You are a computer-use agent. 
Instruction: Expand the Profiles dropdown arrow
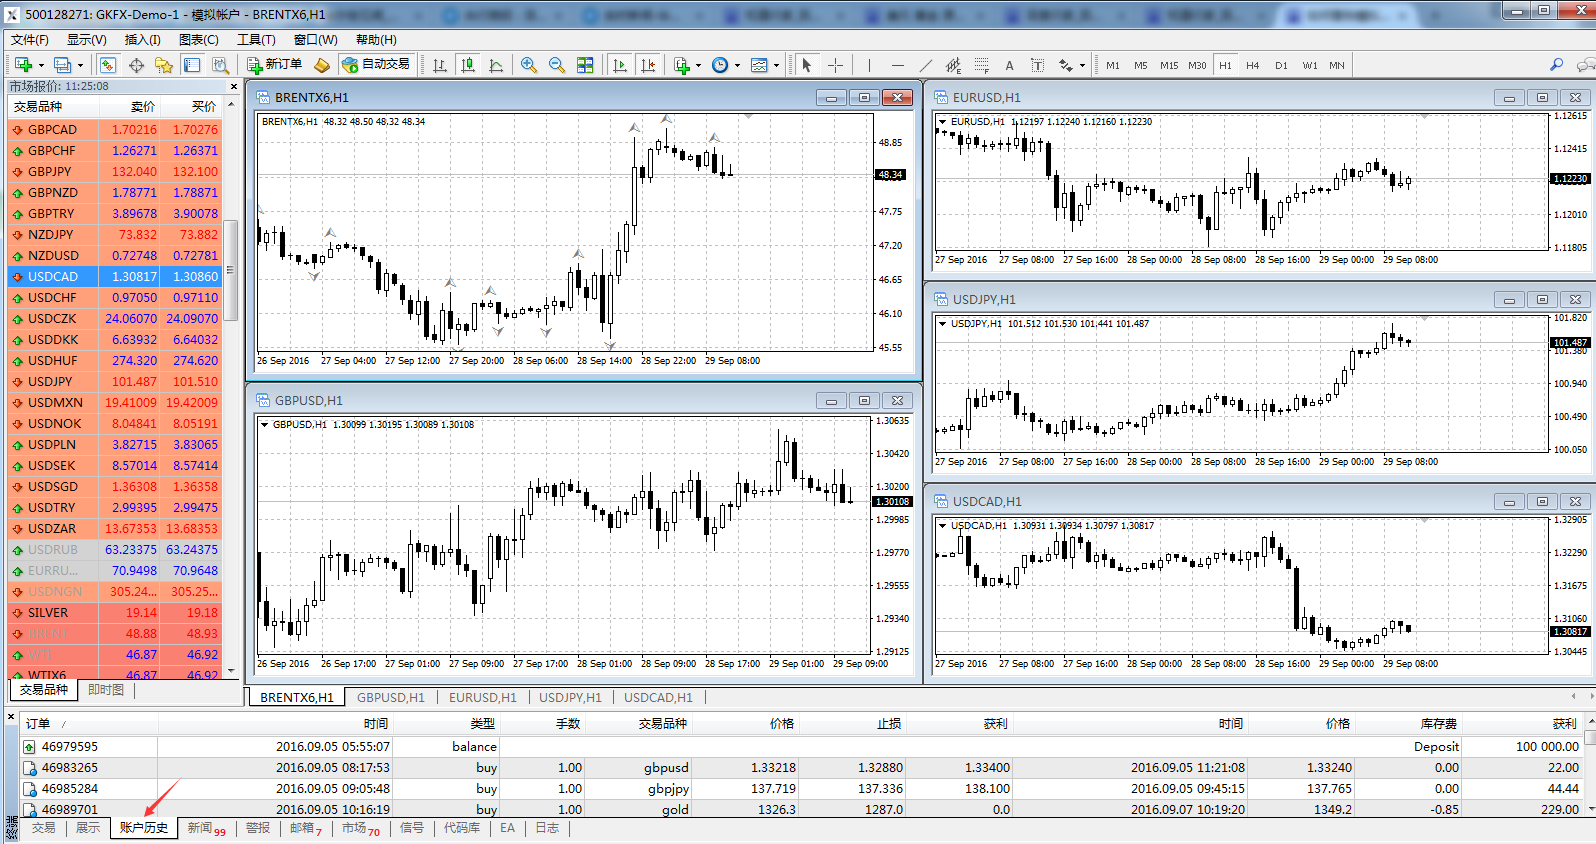80,65
